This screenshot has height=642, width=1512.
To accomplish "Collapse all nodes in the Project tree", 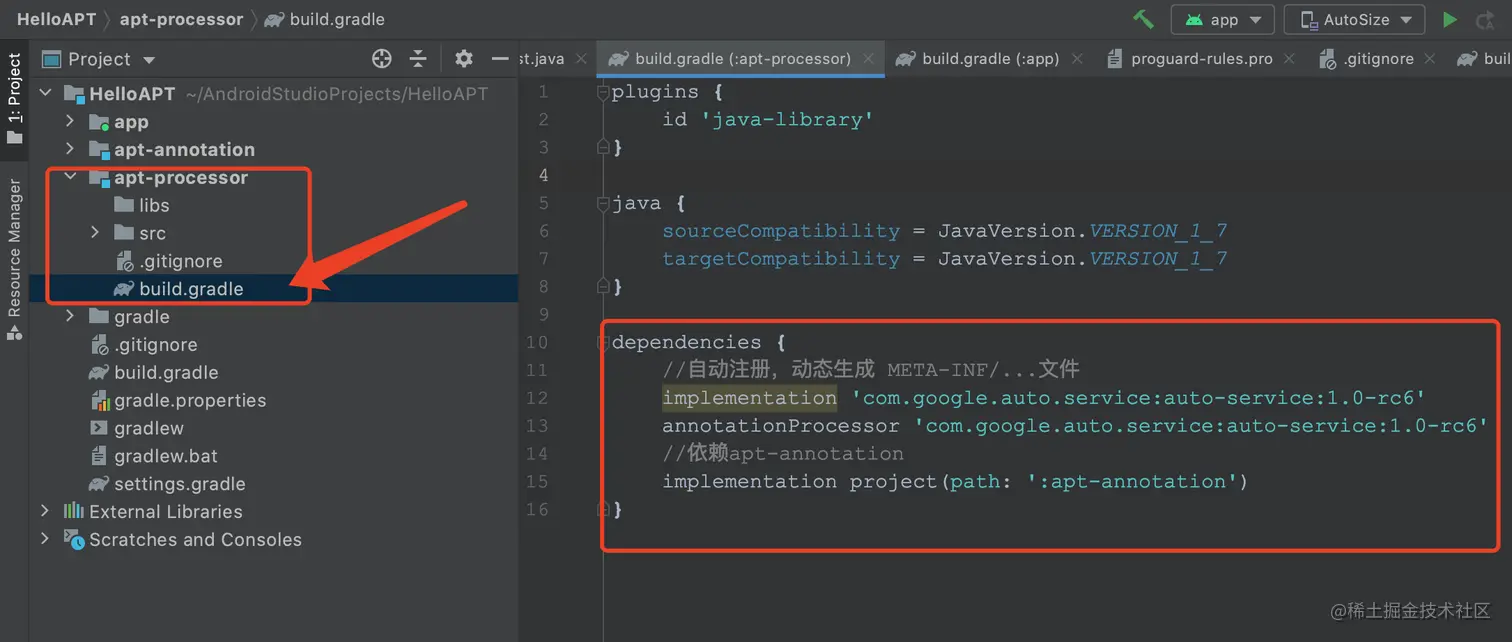I will tap(419, 58).
